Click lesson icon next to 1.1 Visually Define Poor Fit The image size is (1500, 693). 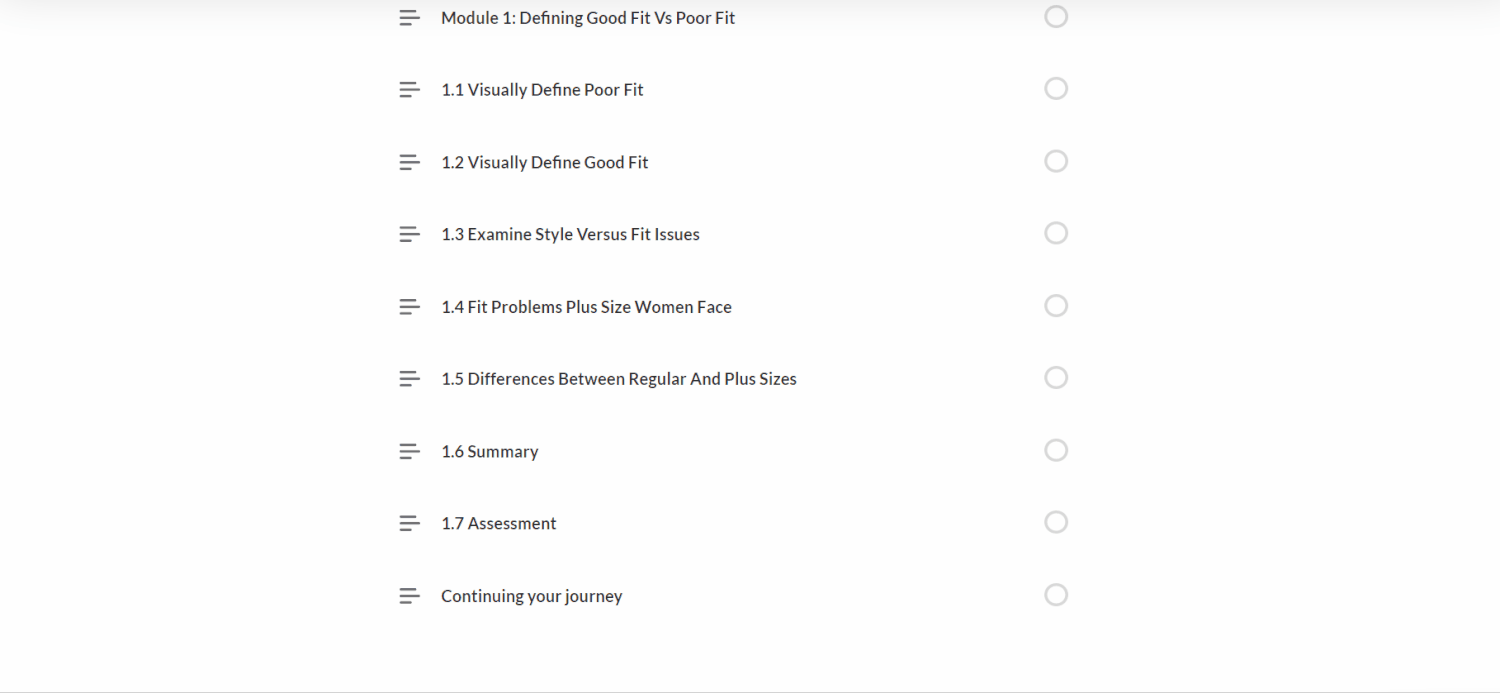409,90
